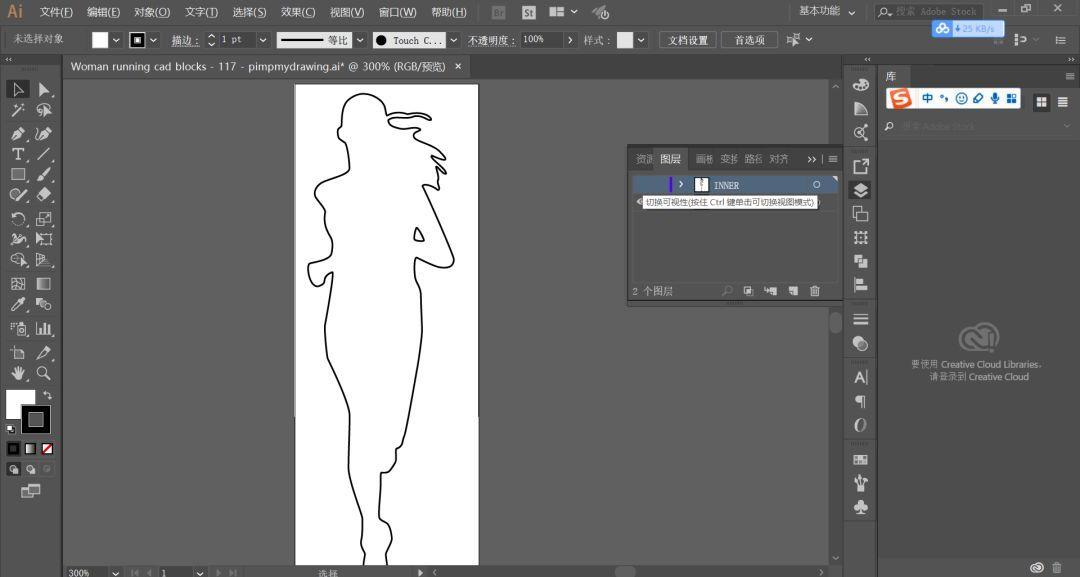Select the Column Graph tool
Viewport: 1080px width, 577px height.
[44, 329]
